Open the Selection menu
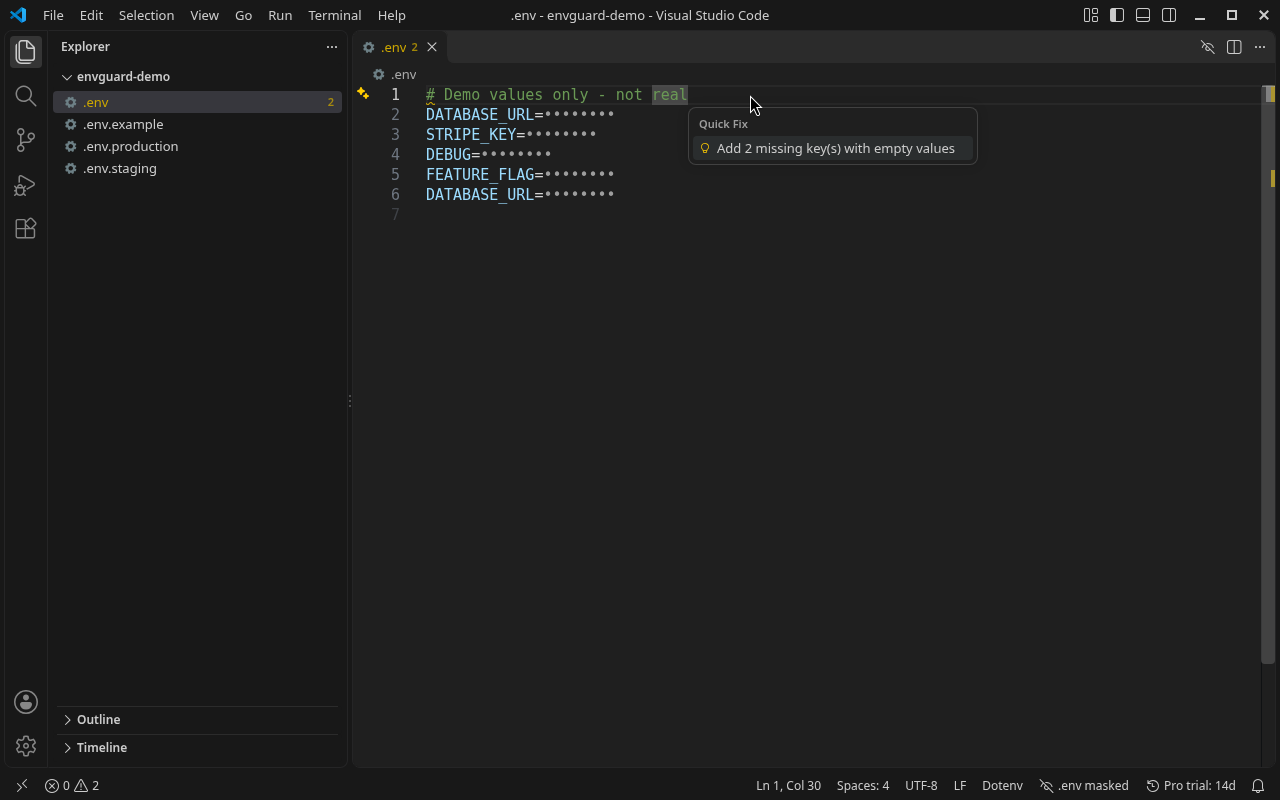The width and height of the screenshot is (1280, 800). pos(146,15)
